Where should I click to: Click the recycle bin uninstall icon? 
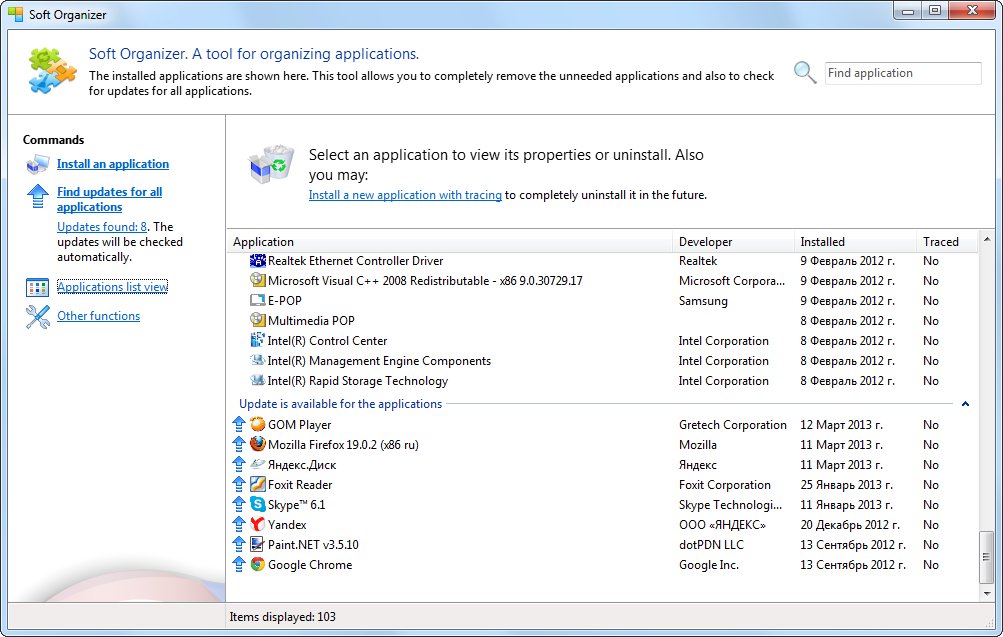pyautogui.click(x=271, y=164)
